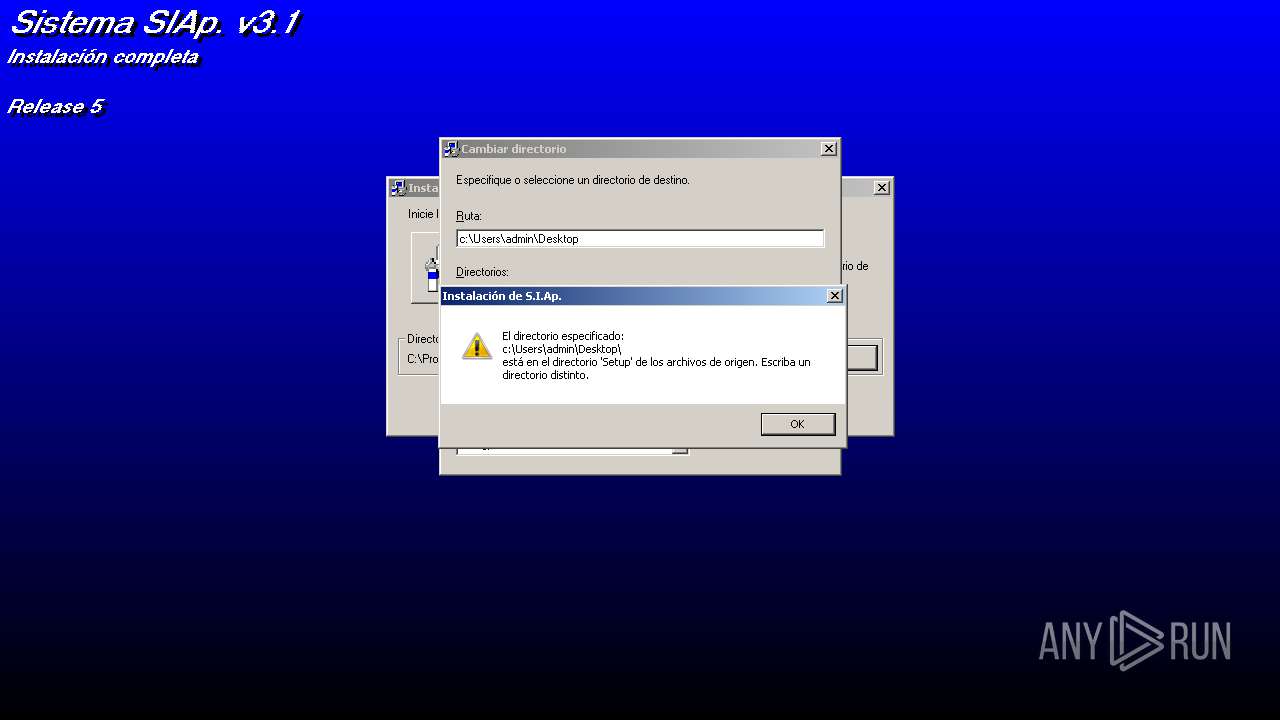Click the 'Especifique o seleccione un directorio' instruction text
Image resolution: width=1280 pixels, height=720 pixels.
click(x=573, y=180)
